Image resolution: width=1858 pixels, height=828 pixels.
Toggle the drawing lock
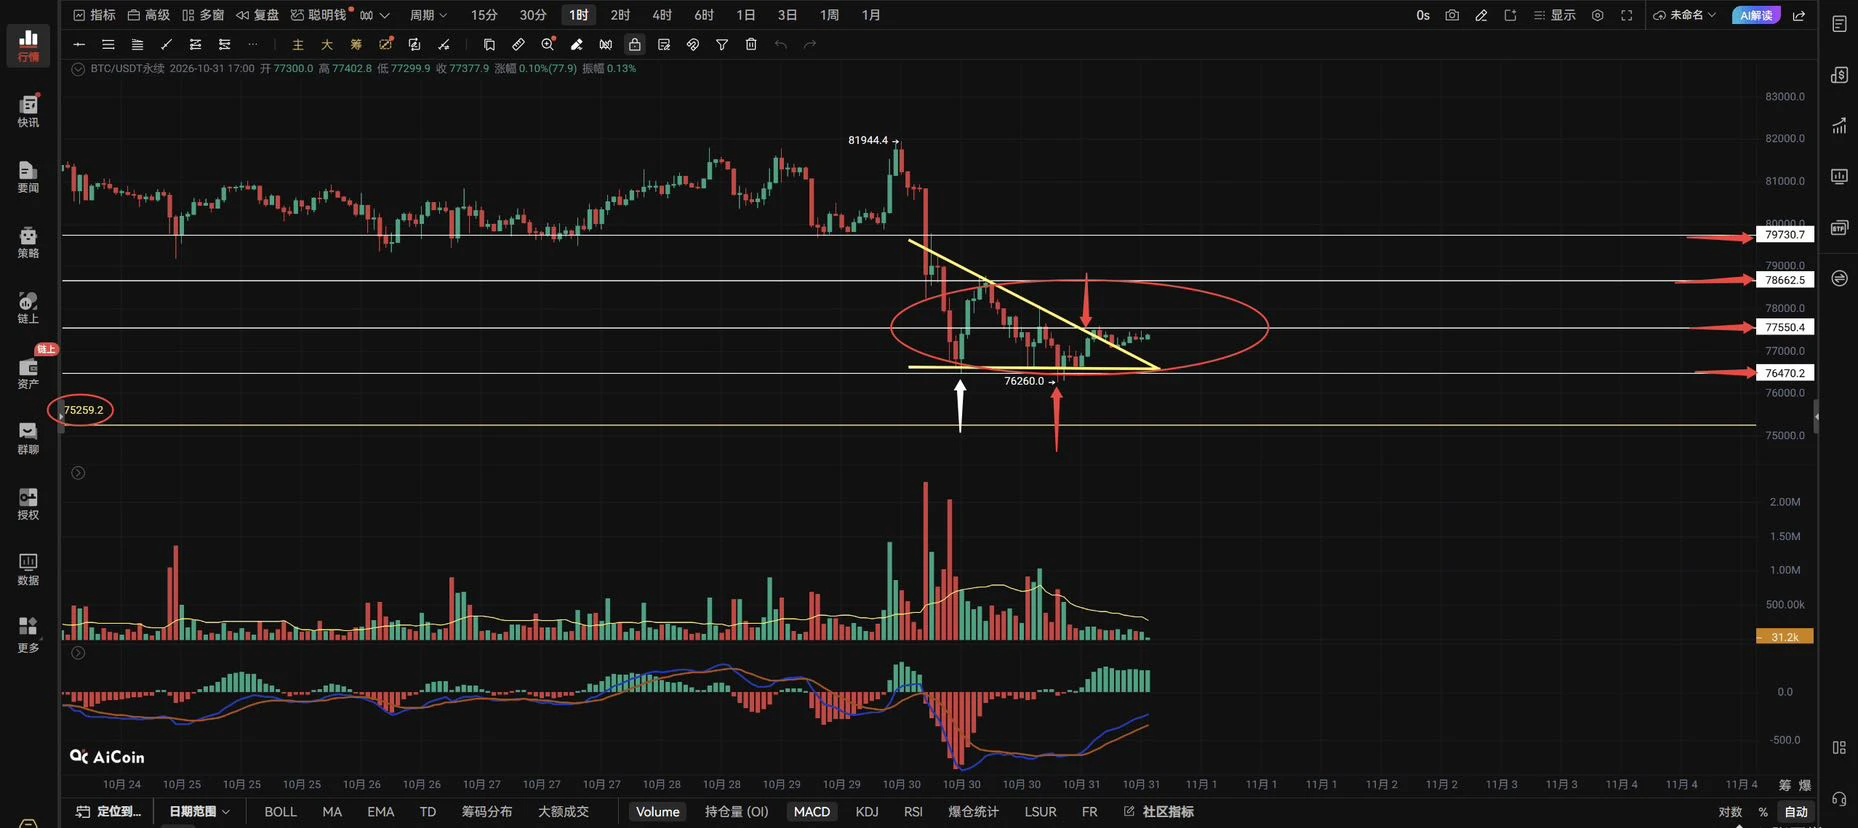click(634, 44)
